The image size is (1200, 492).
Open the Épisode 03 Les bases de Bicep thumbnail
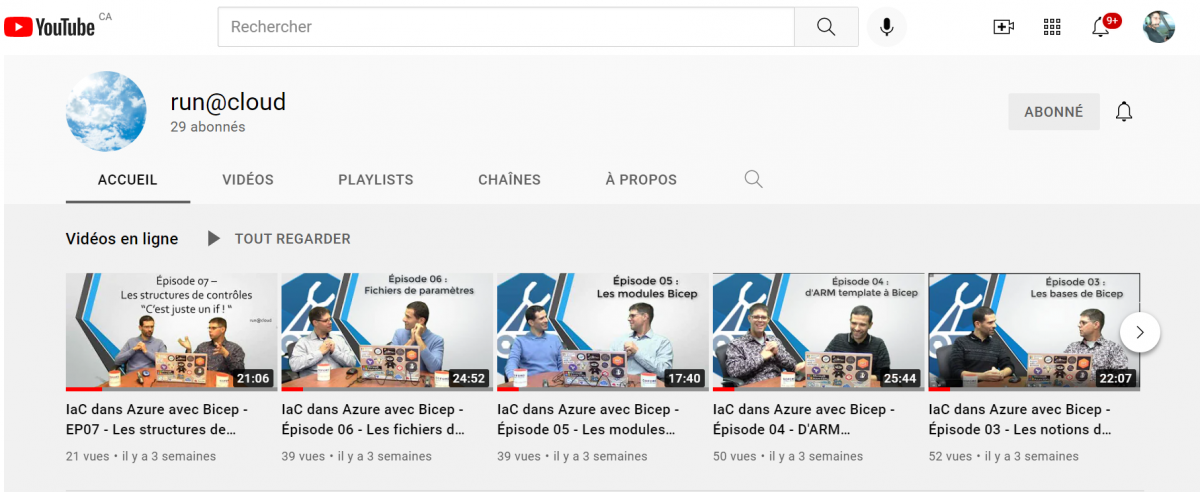[x=1034, y=332]
